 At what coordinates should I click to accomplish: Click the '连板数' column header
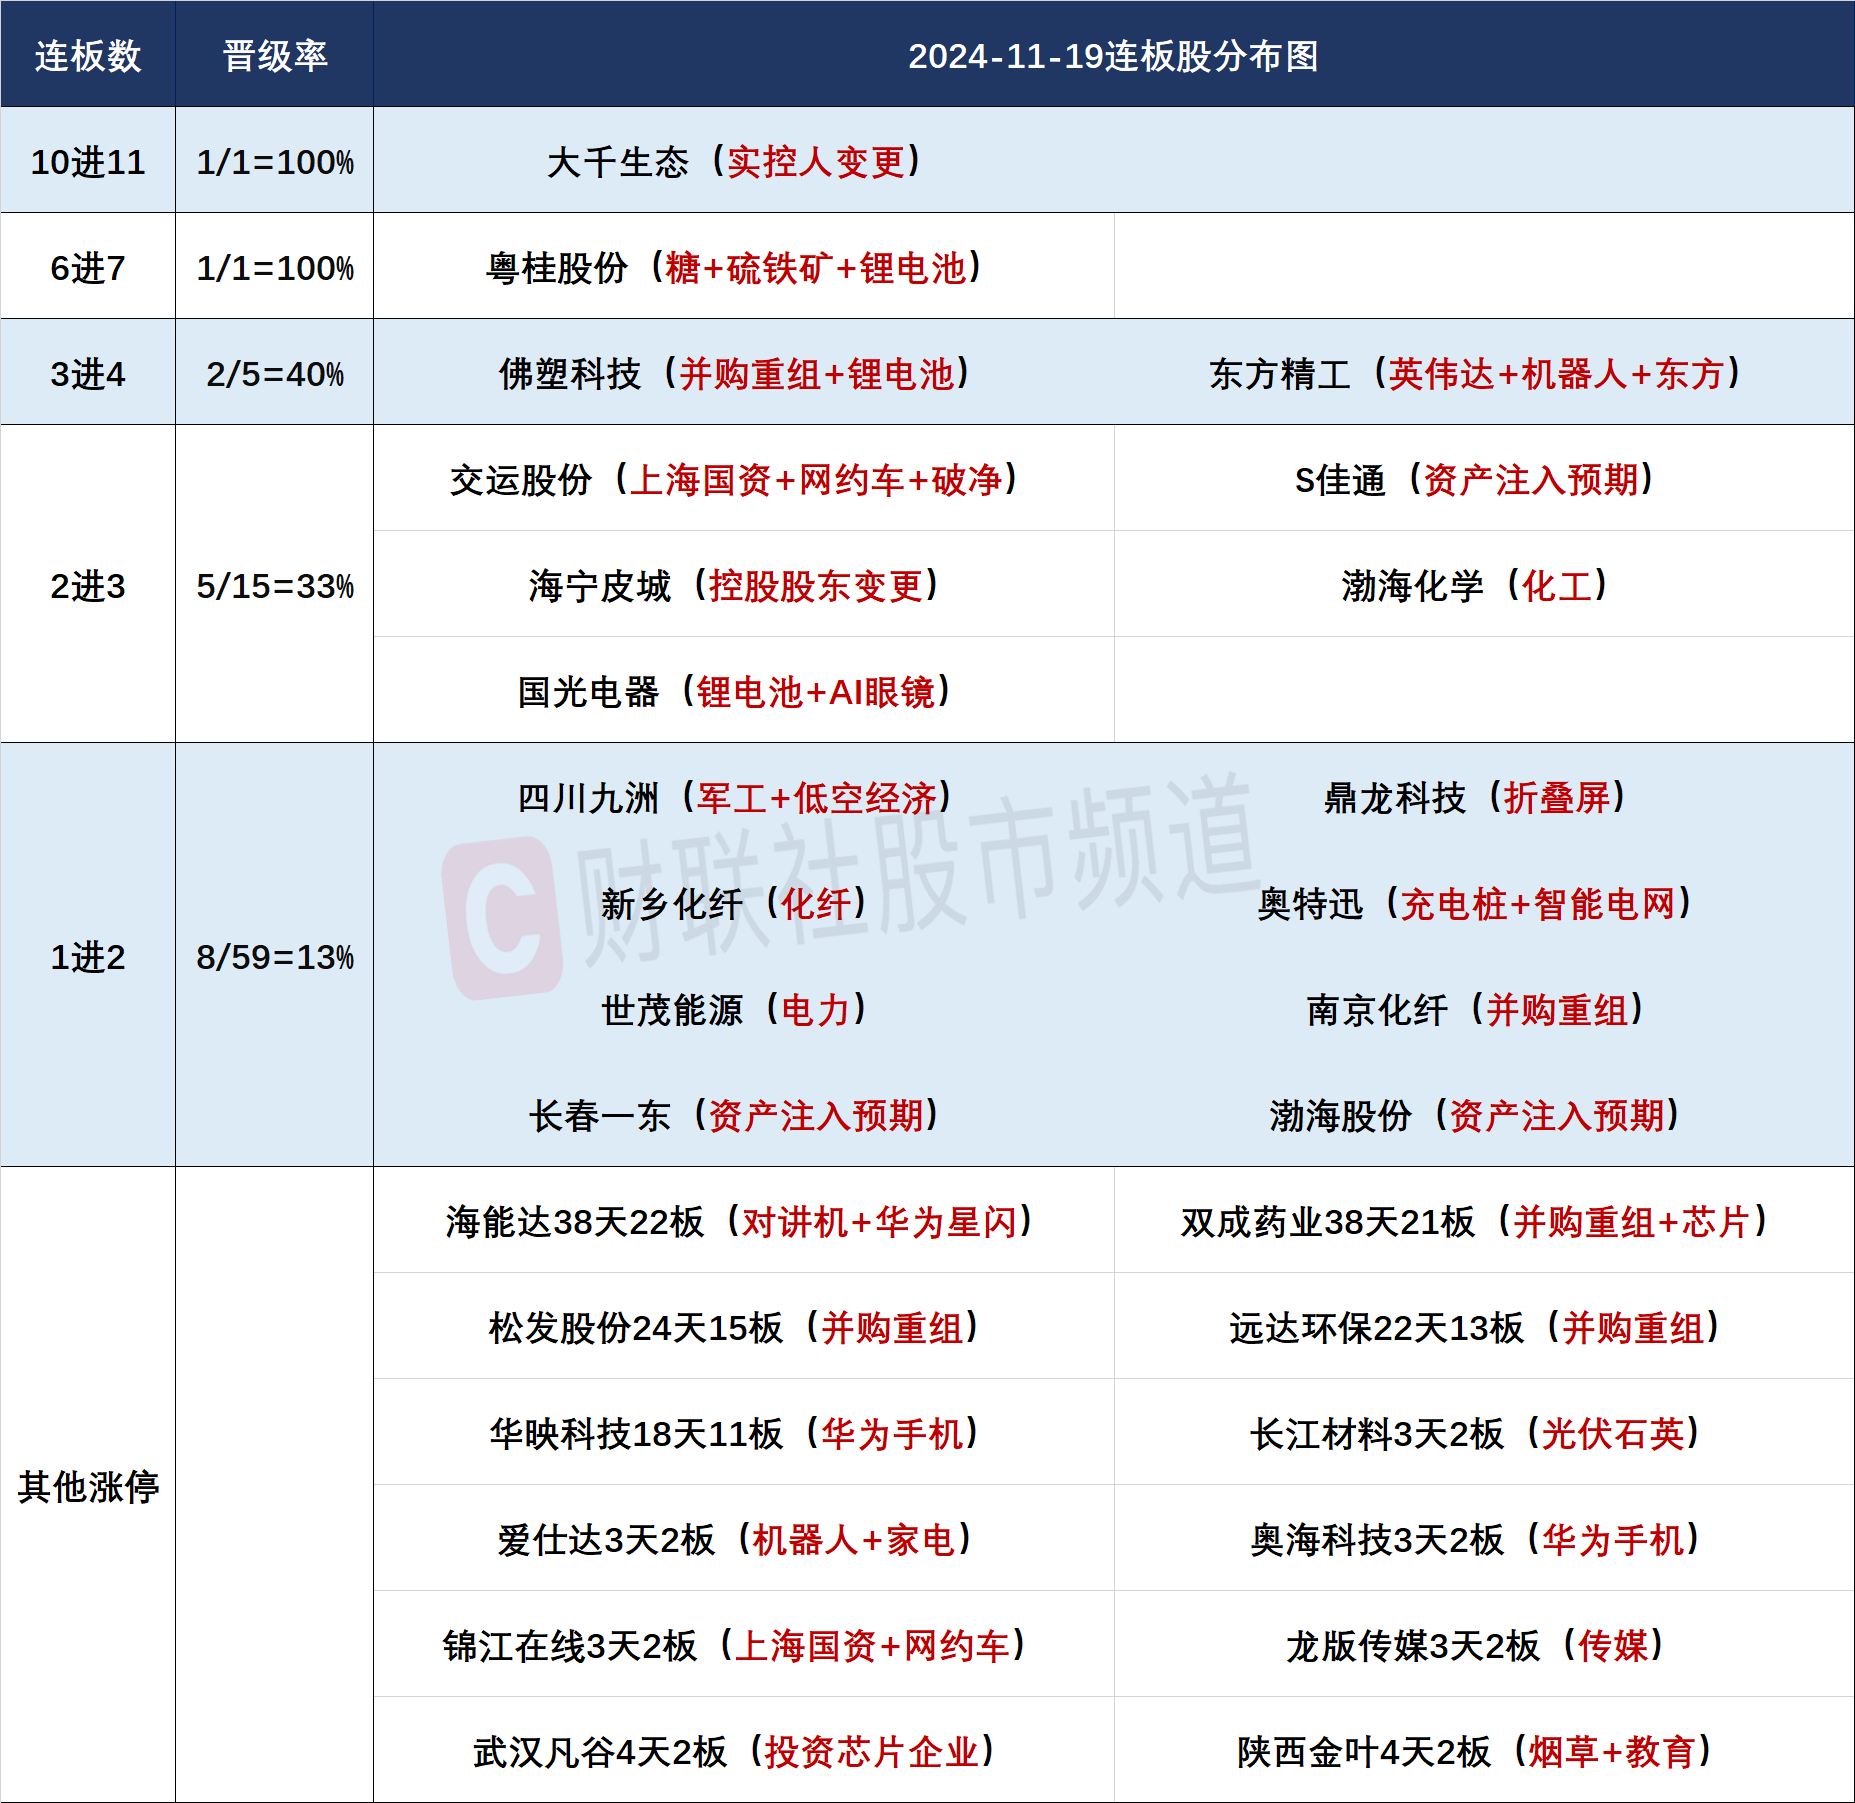[x=88, y=56]
